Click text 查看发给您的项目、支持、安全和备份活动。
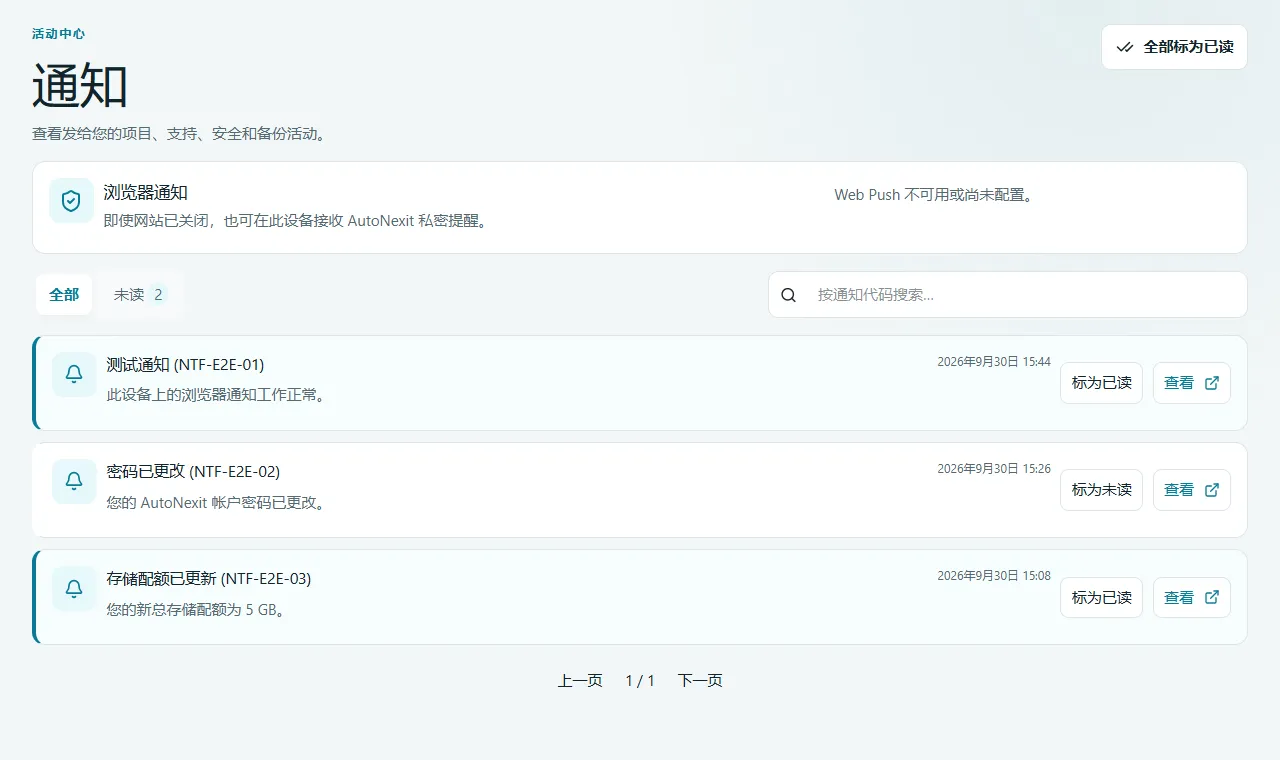The width and height of the screenshot is (1280, 760). click(181, 134)
